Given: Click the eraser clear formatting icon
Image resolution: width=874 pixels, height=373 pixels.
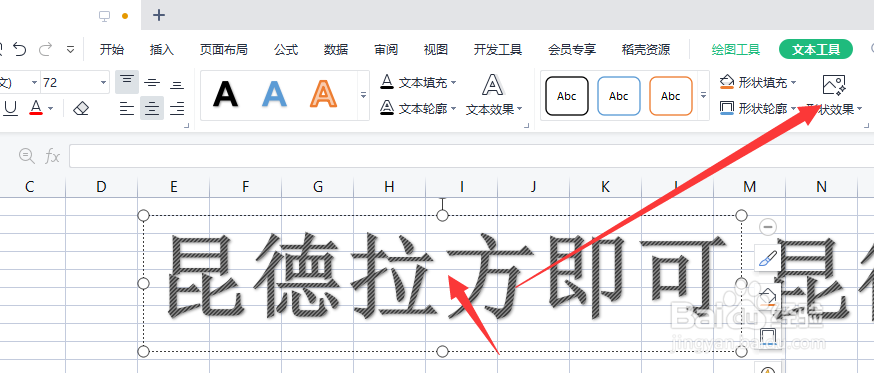Looking at the screenshot, I should tap(81, 108).
